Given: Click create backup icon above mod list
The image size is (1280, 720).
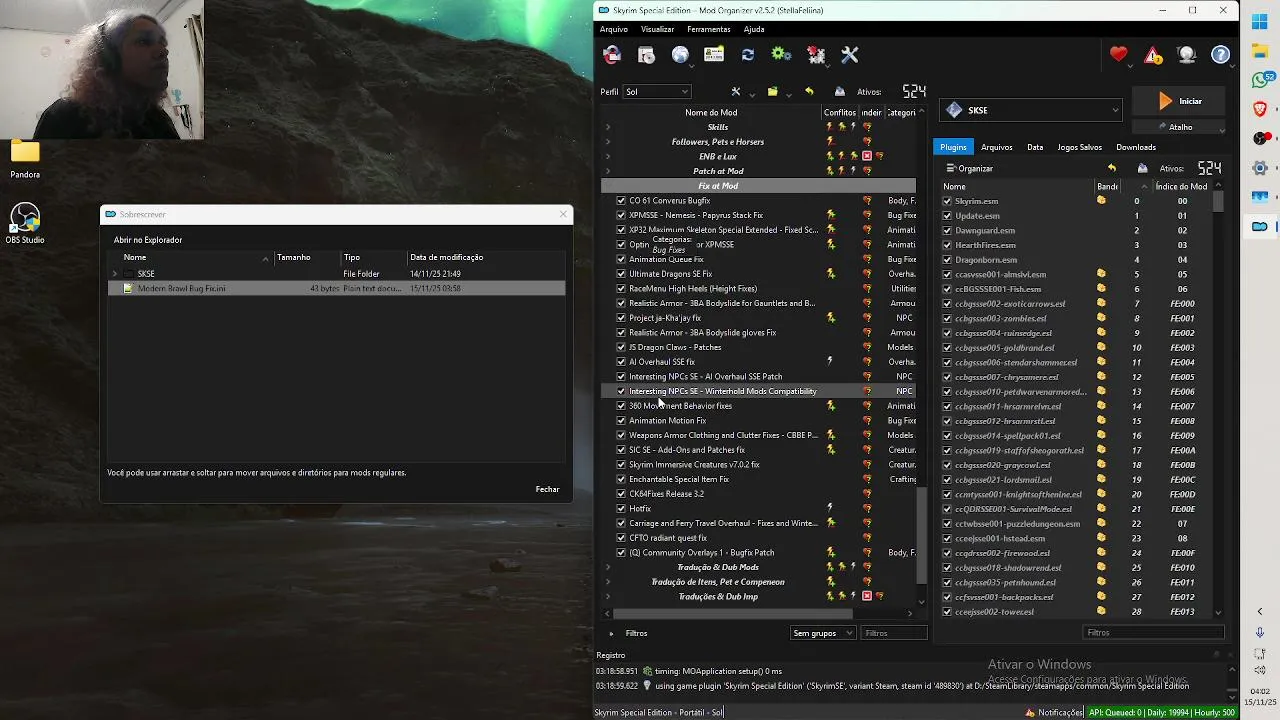Looking at the screenshot, I should [x=840, y=91].
